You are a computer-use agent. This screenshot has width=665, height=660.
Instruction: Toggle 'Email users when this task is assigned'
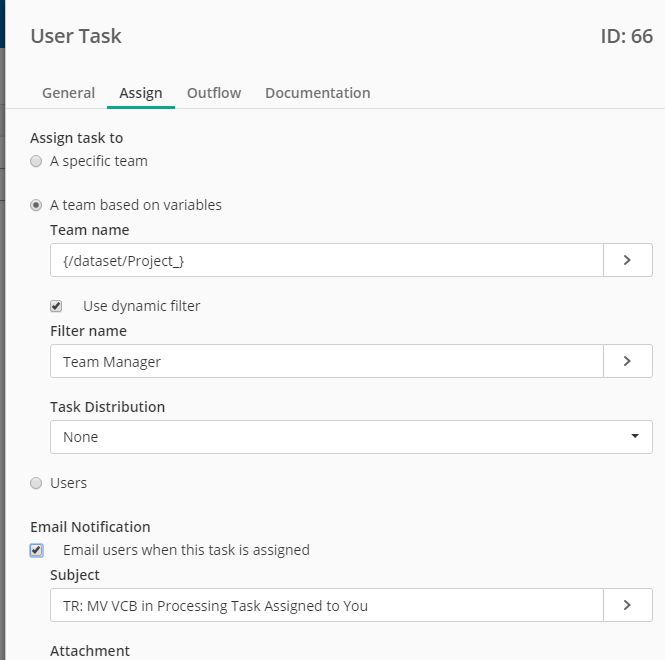[37, 550]
